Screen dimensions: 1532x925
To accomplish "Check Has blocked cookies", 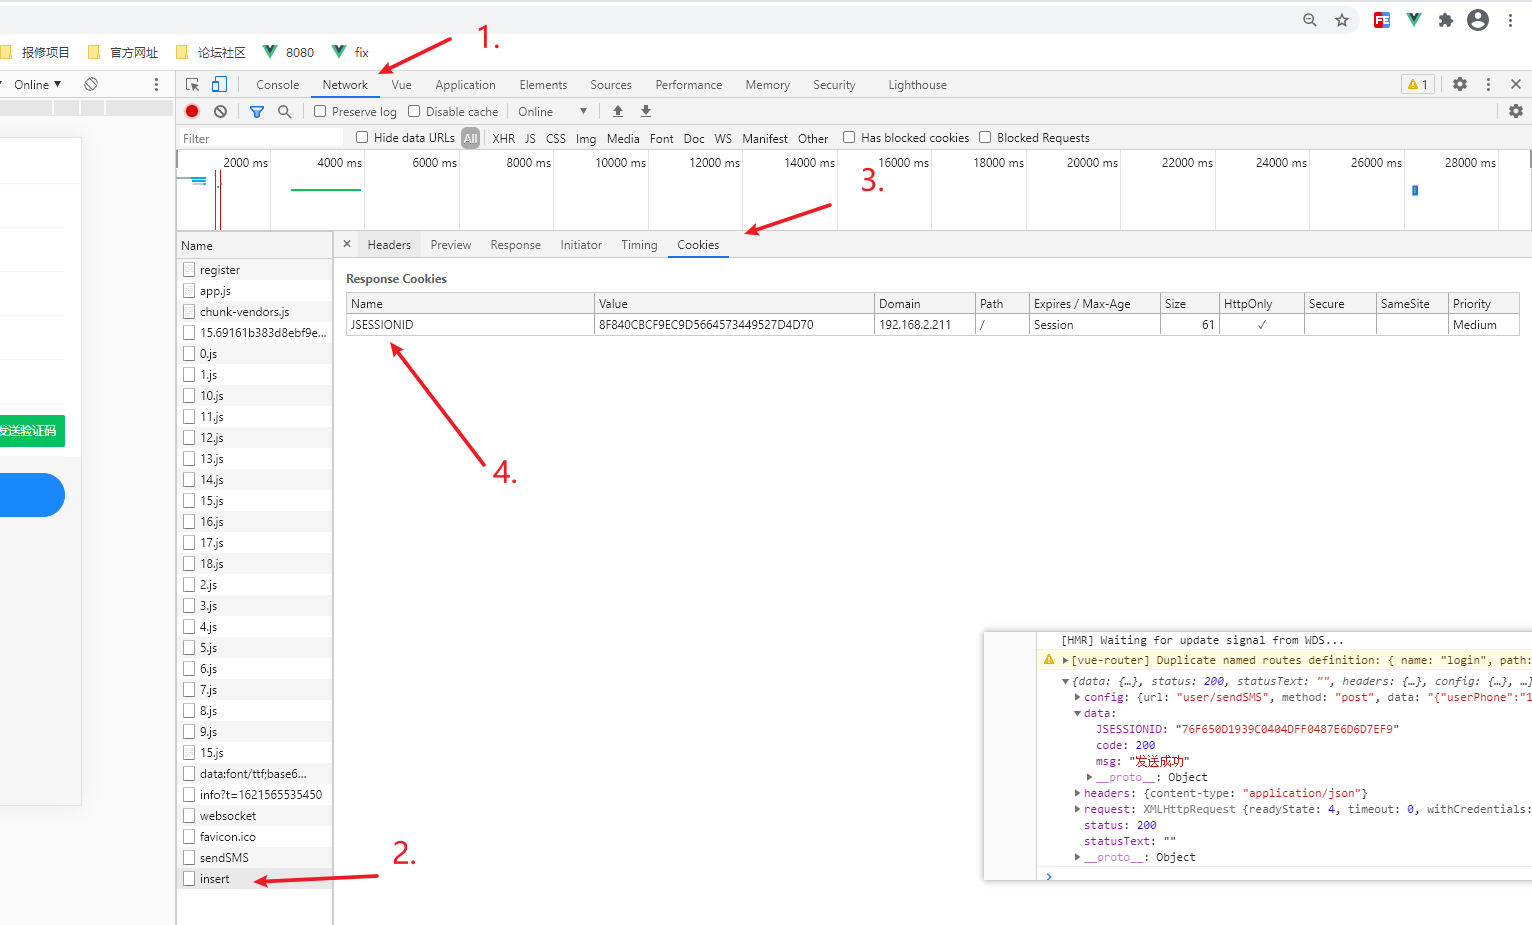I will tap(849, 137).
